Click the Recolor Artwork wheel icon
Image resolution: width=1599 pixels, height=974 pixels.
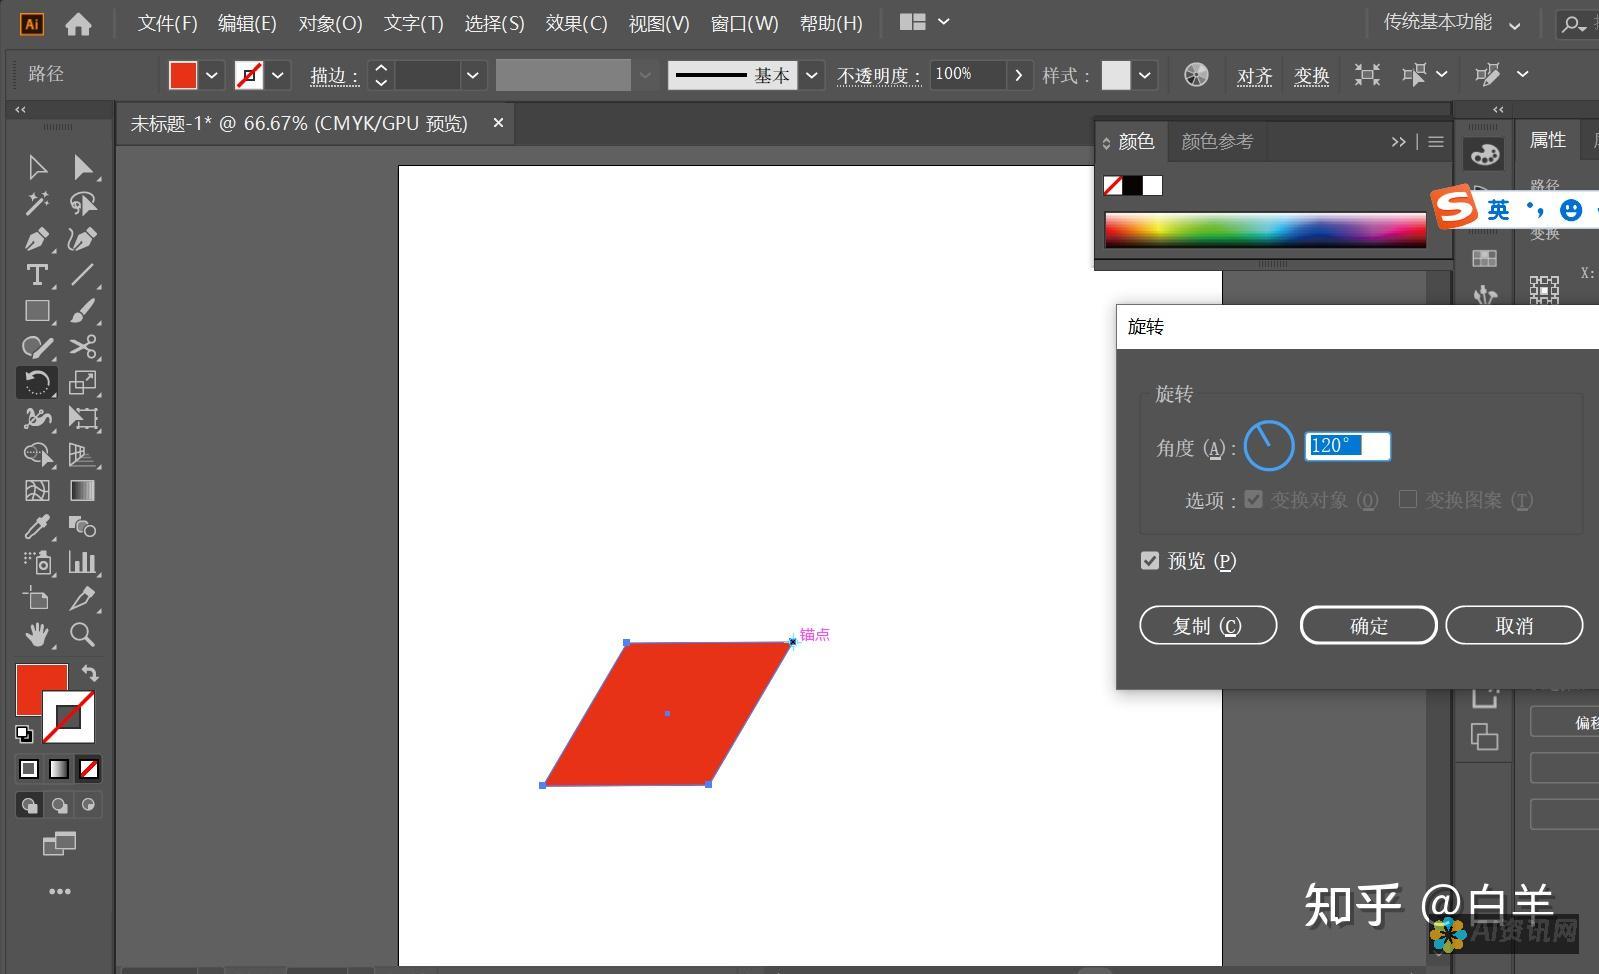point(1196,75)
